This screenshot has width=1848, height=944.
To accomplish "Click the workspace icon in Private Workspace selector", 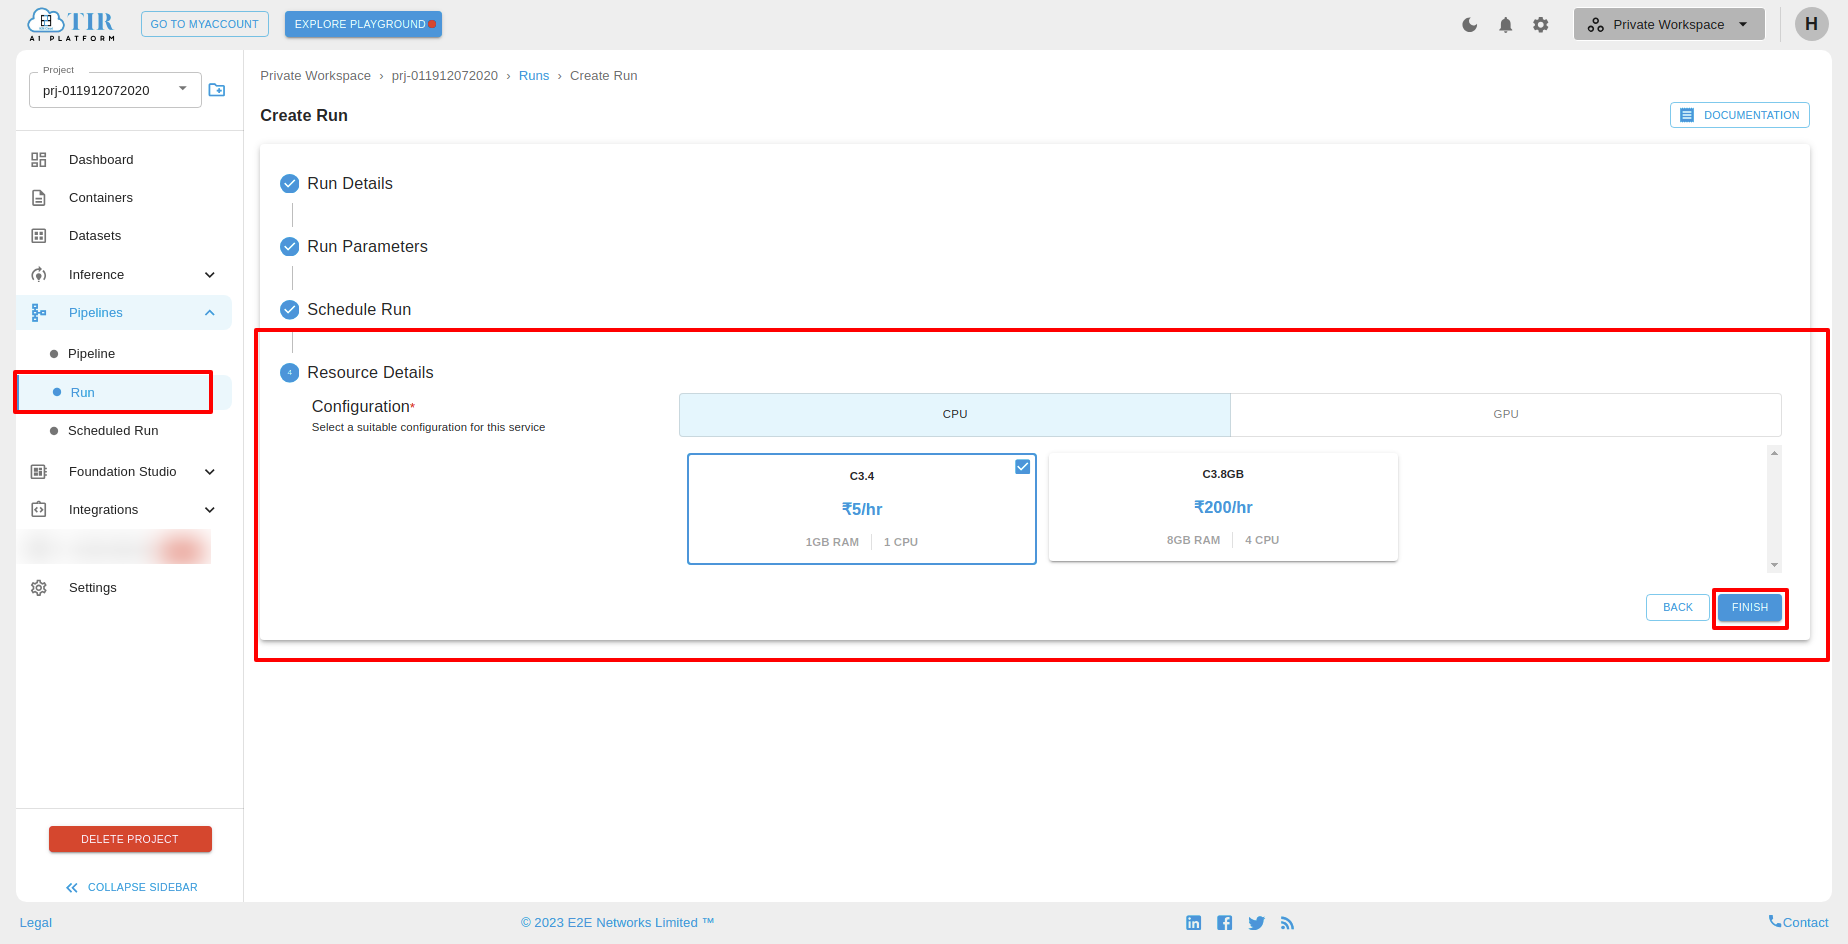I will [1595, 25].
